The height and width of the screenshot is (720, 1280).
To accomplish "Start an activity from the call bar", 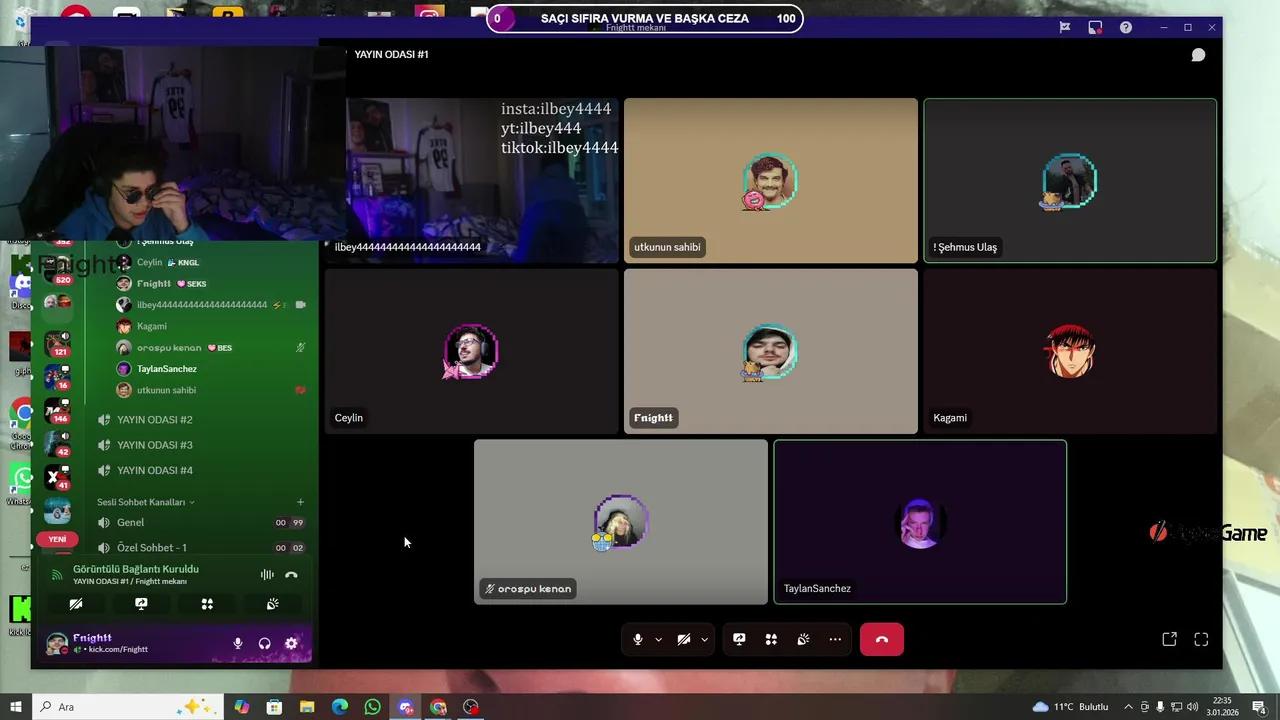I will point(771,640).
